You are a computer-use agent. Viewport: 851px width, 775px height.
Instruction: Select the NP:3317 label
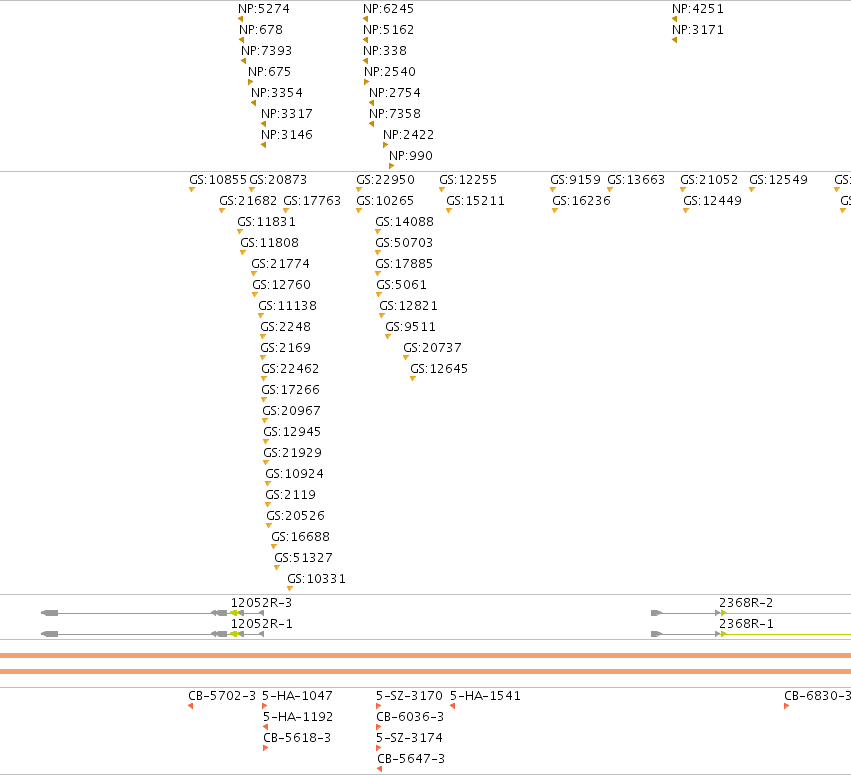coord(287,114)
